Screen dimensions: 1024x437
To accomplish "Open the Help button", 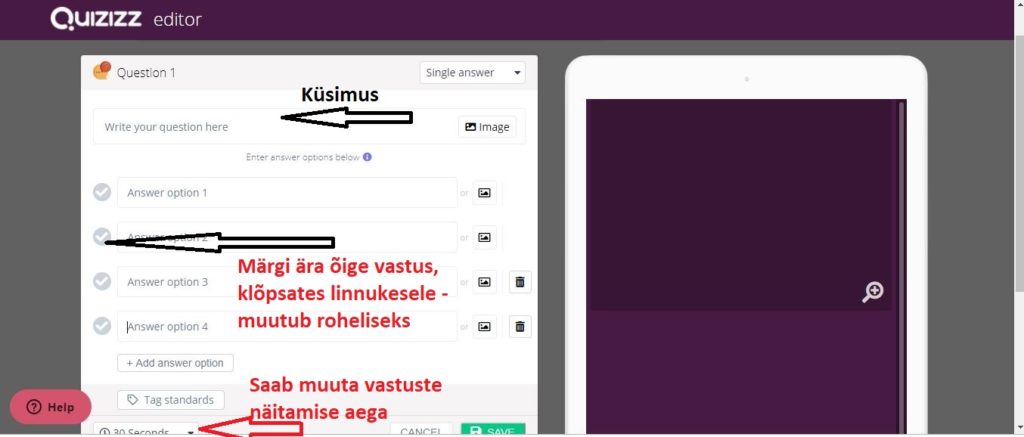I will click(x=50, y=407).
